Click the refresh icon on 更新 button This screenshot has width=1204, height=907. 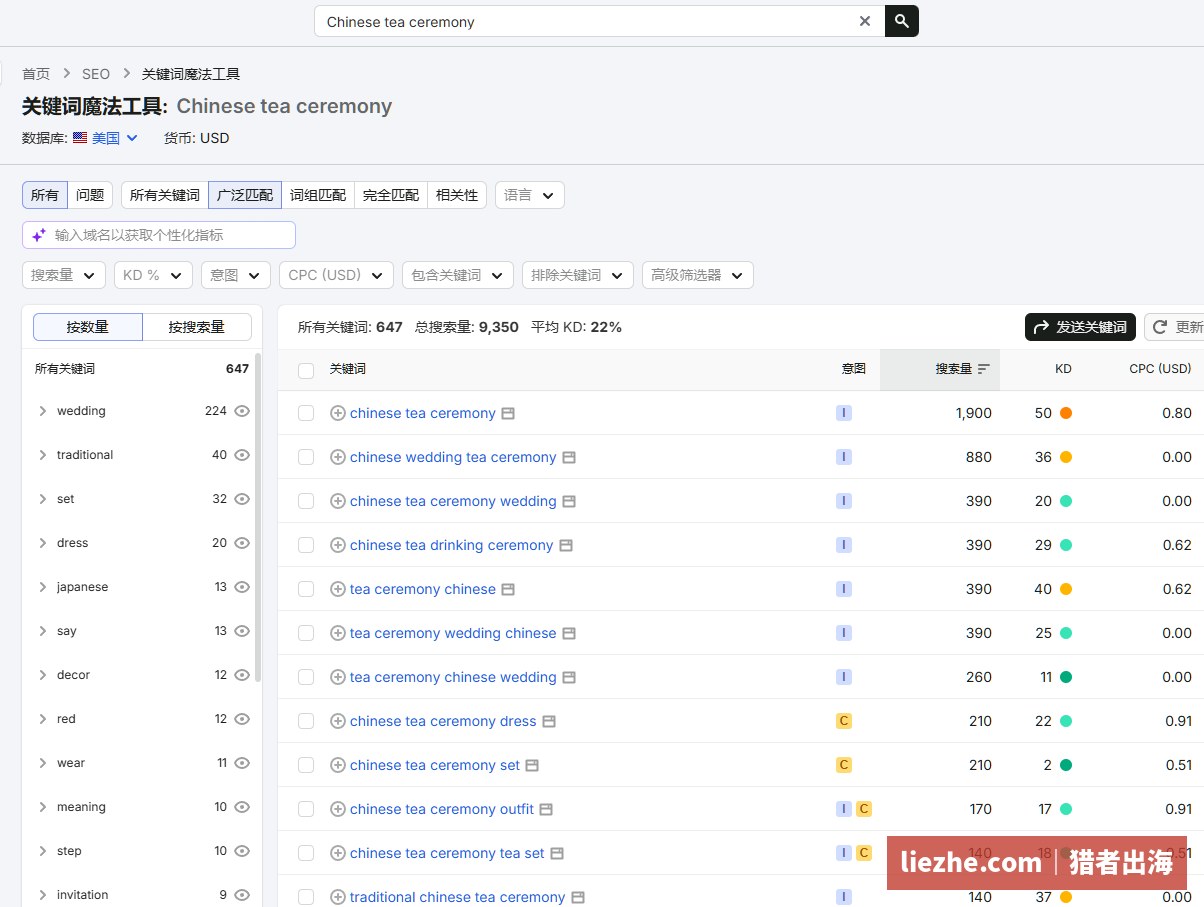coord(1161,327)
